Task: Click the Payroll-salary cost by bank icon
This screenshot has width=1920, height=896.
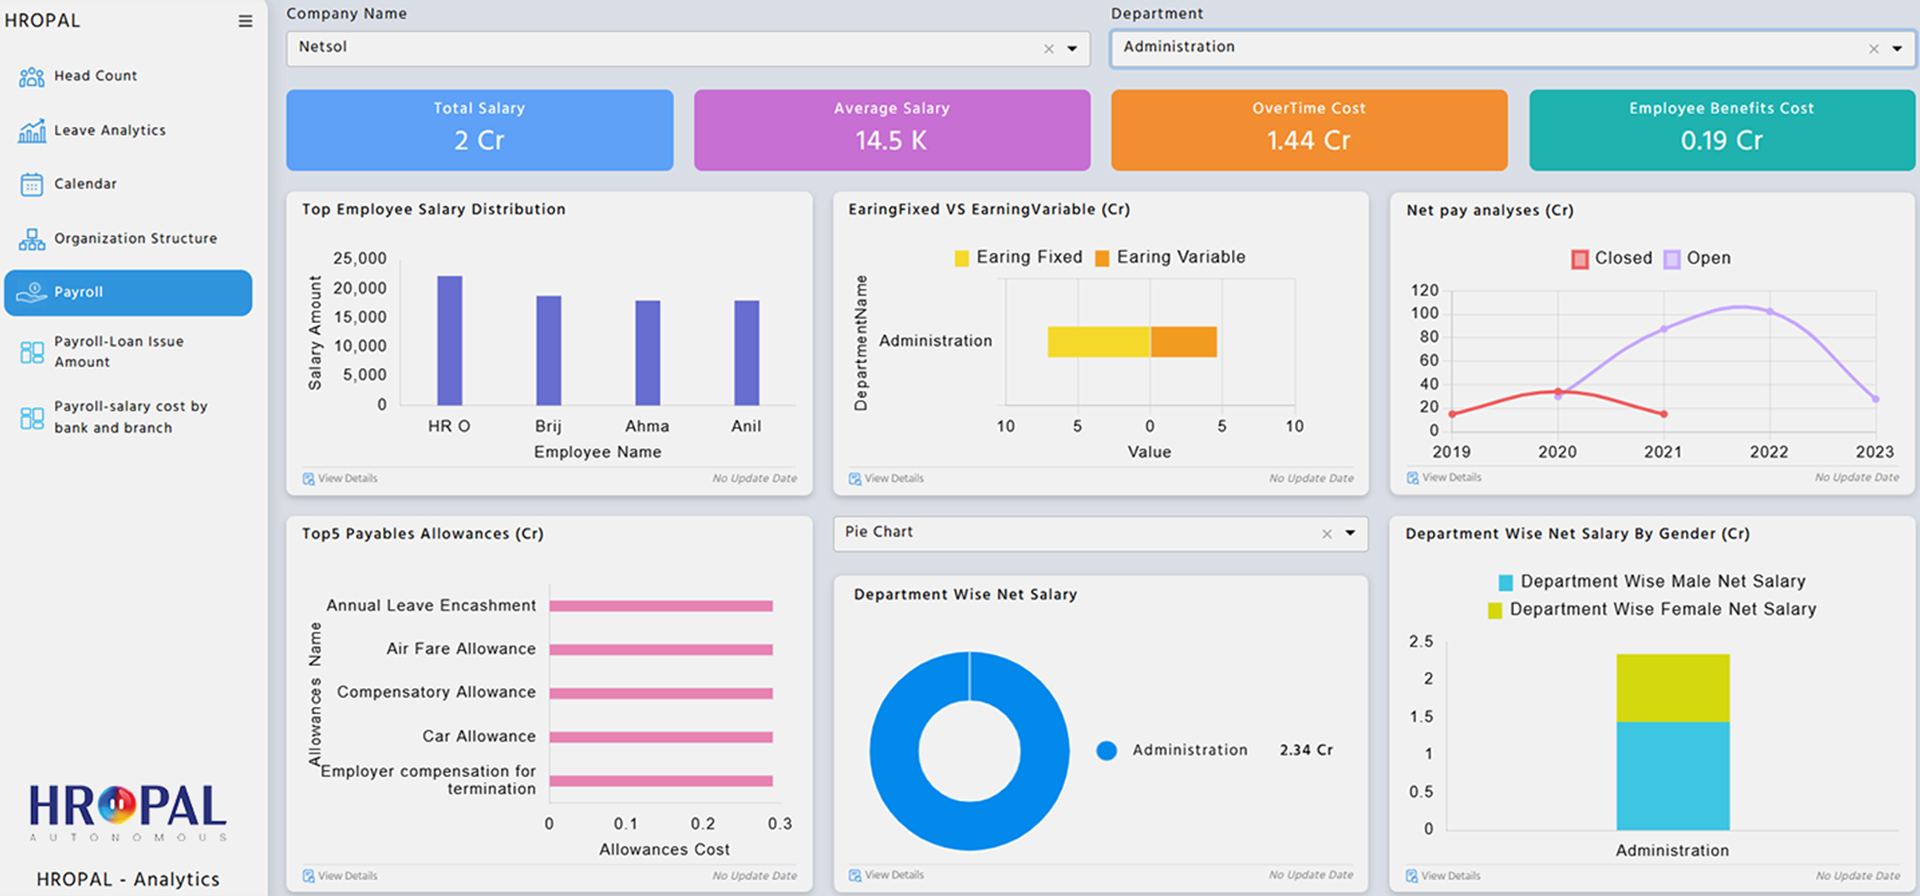Action: (x=32, y=418)
